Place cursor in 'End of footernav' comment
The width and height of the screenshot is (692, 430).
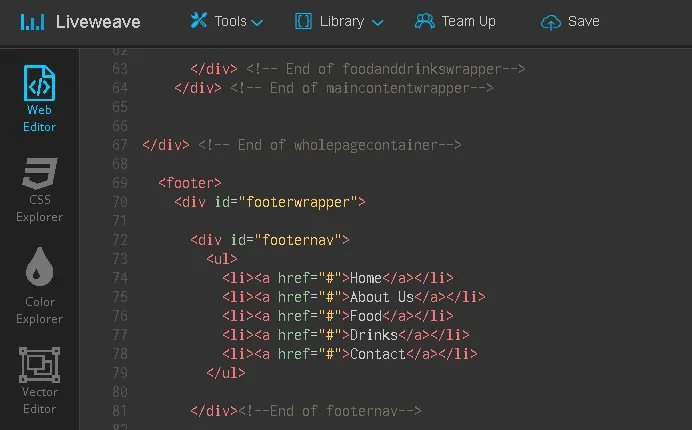(330, 411)
